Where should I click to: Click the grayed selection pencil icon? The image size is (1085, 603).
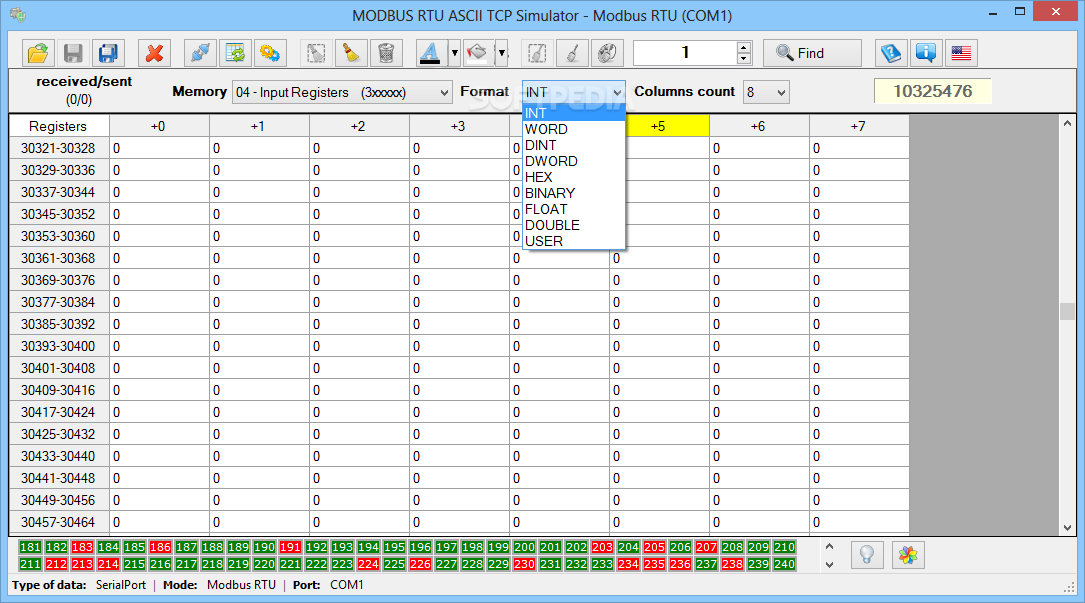(537, 53)
